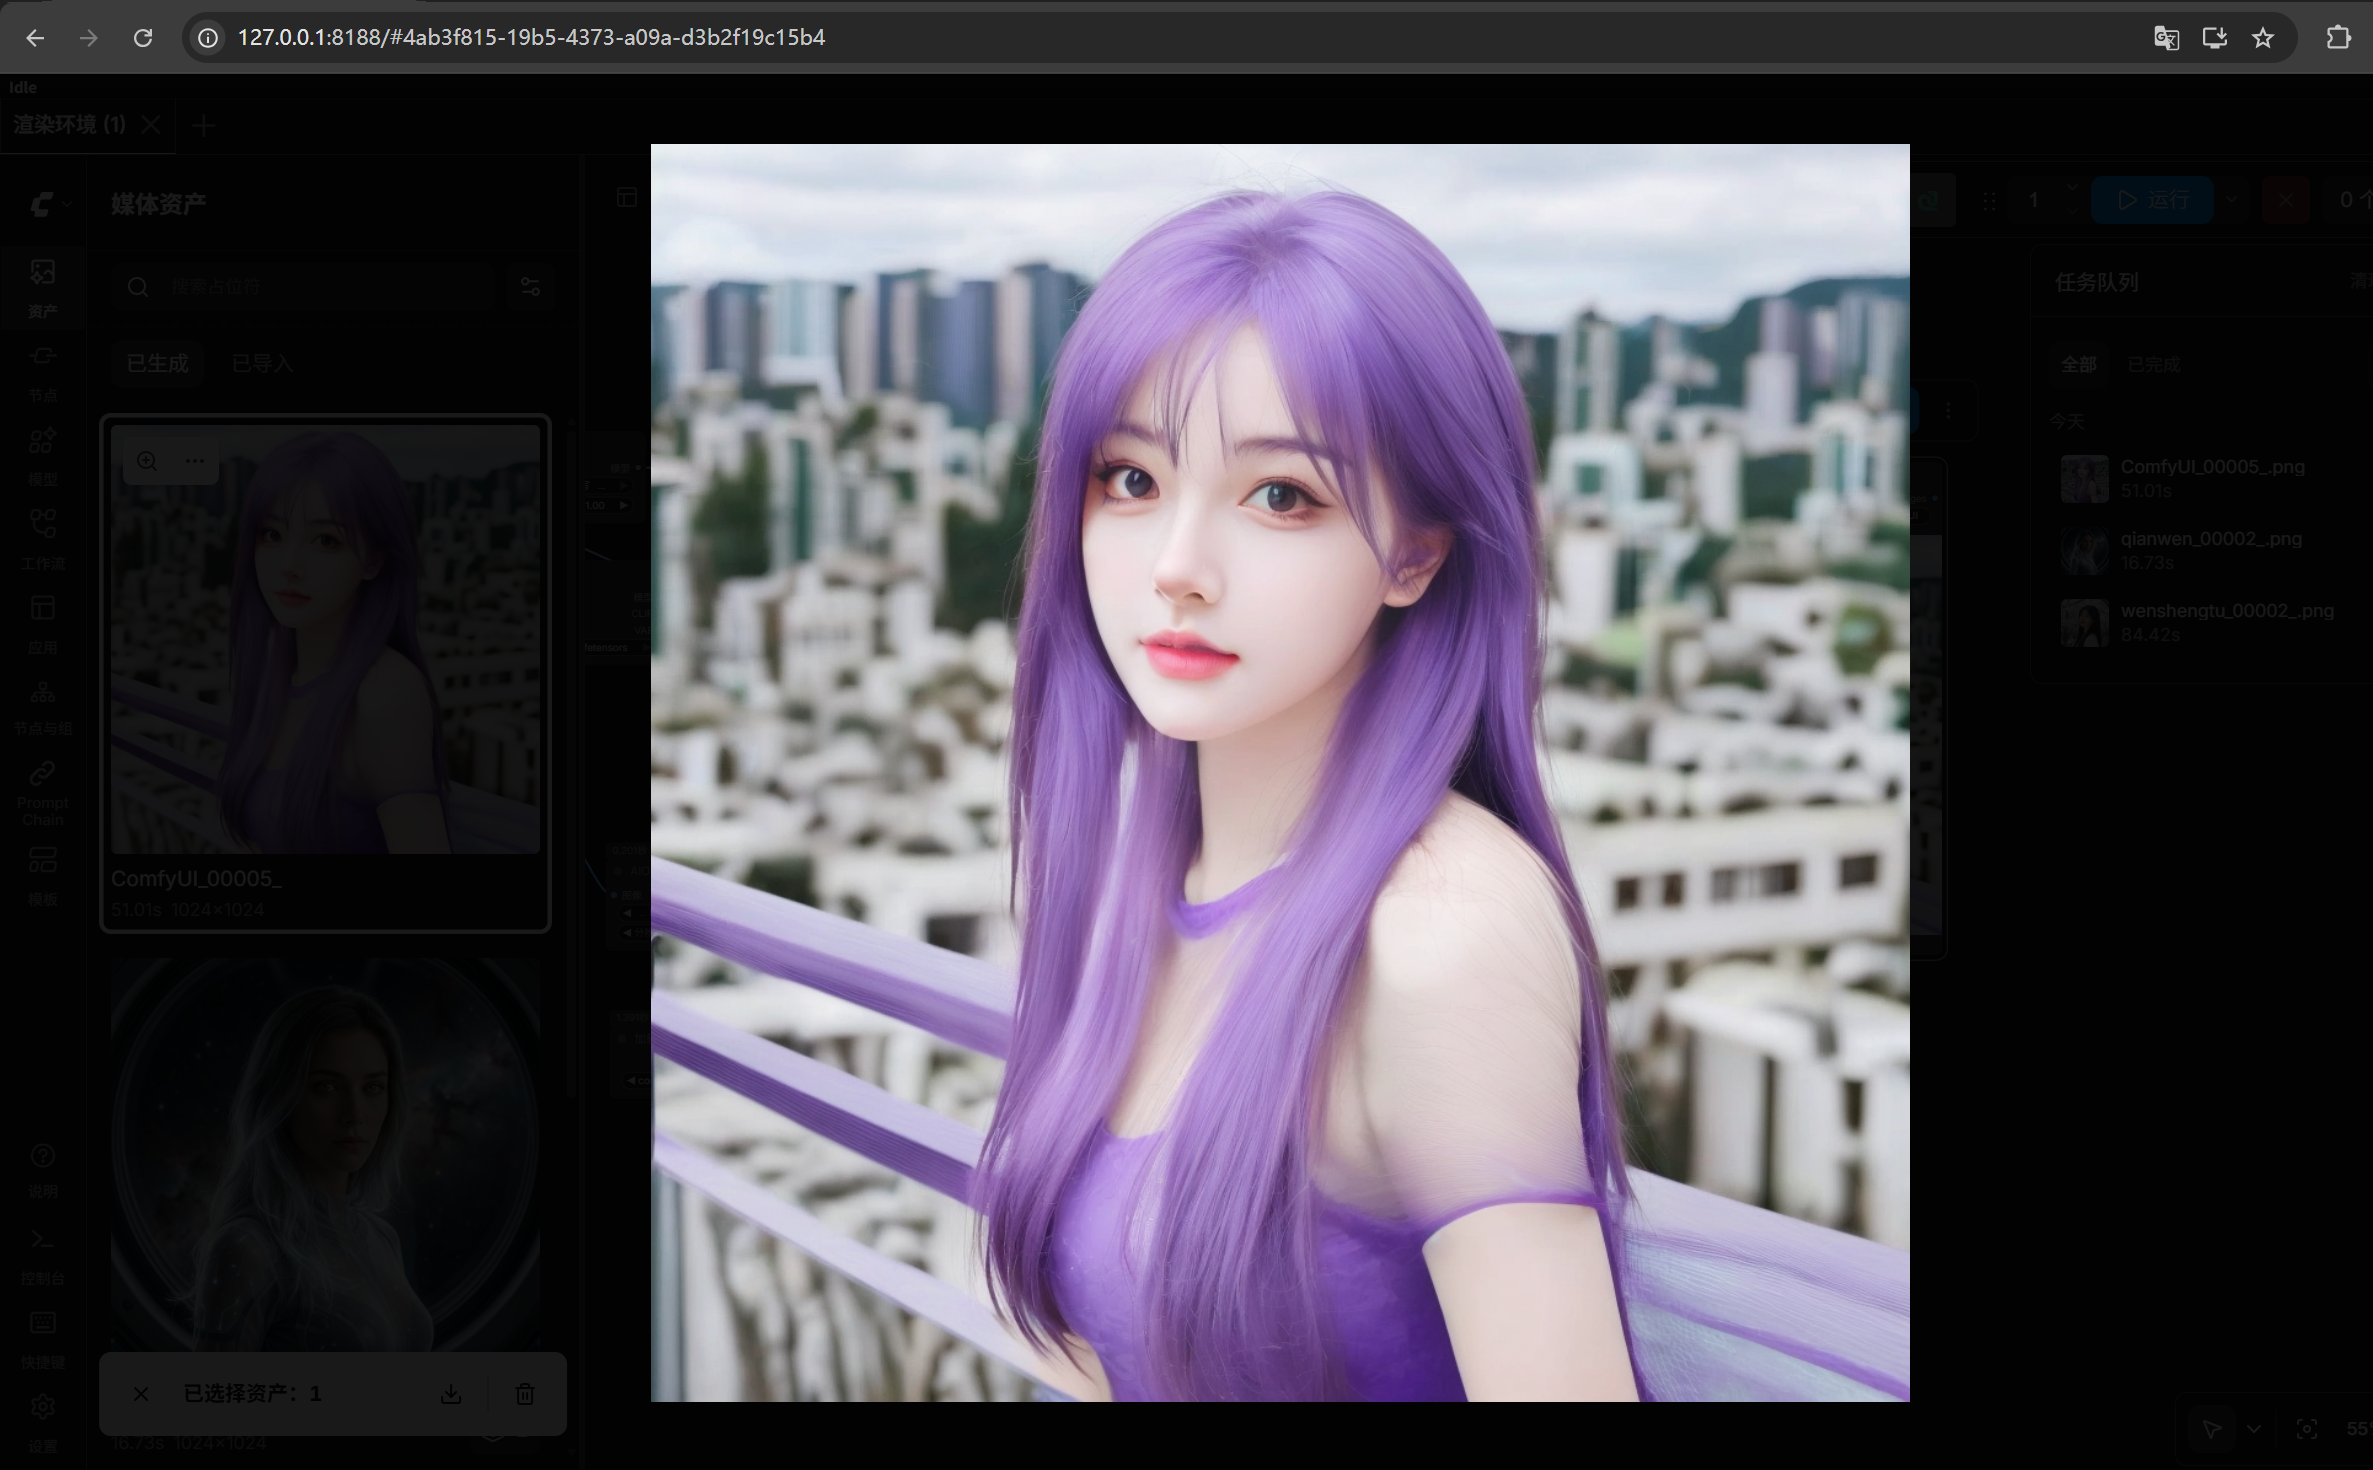
Task: Click the batch count number field
Action: tap(2033, 200)
